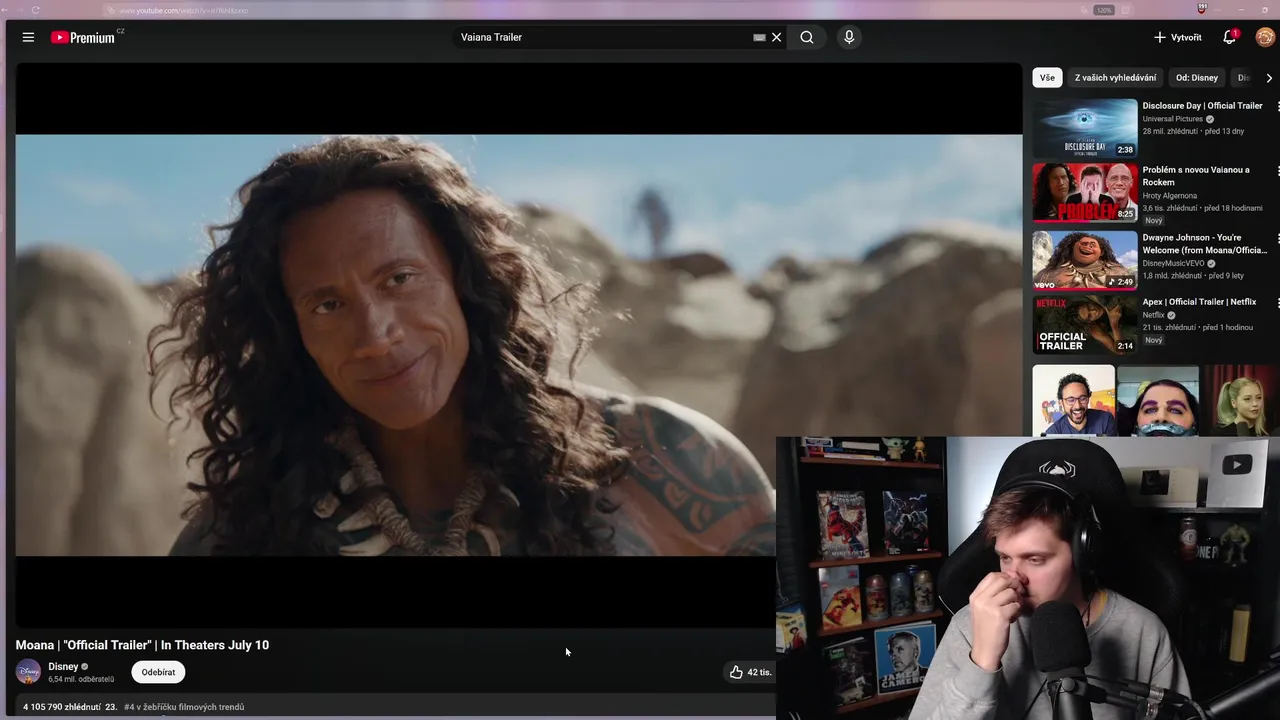Open the Disney channel name
1280x720 pixels.
click(x=63, y=666)
